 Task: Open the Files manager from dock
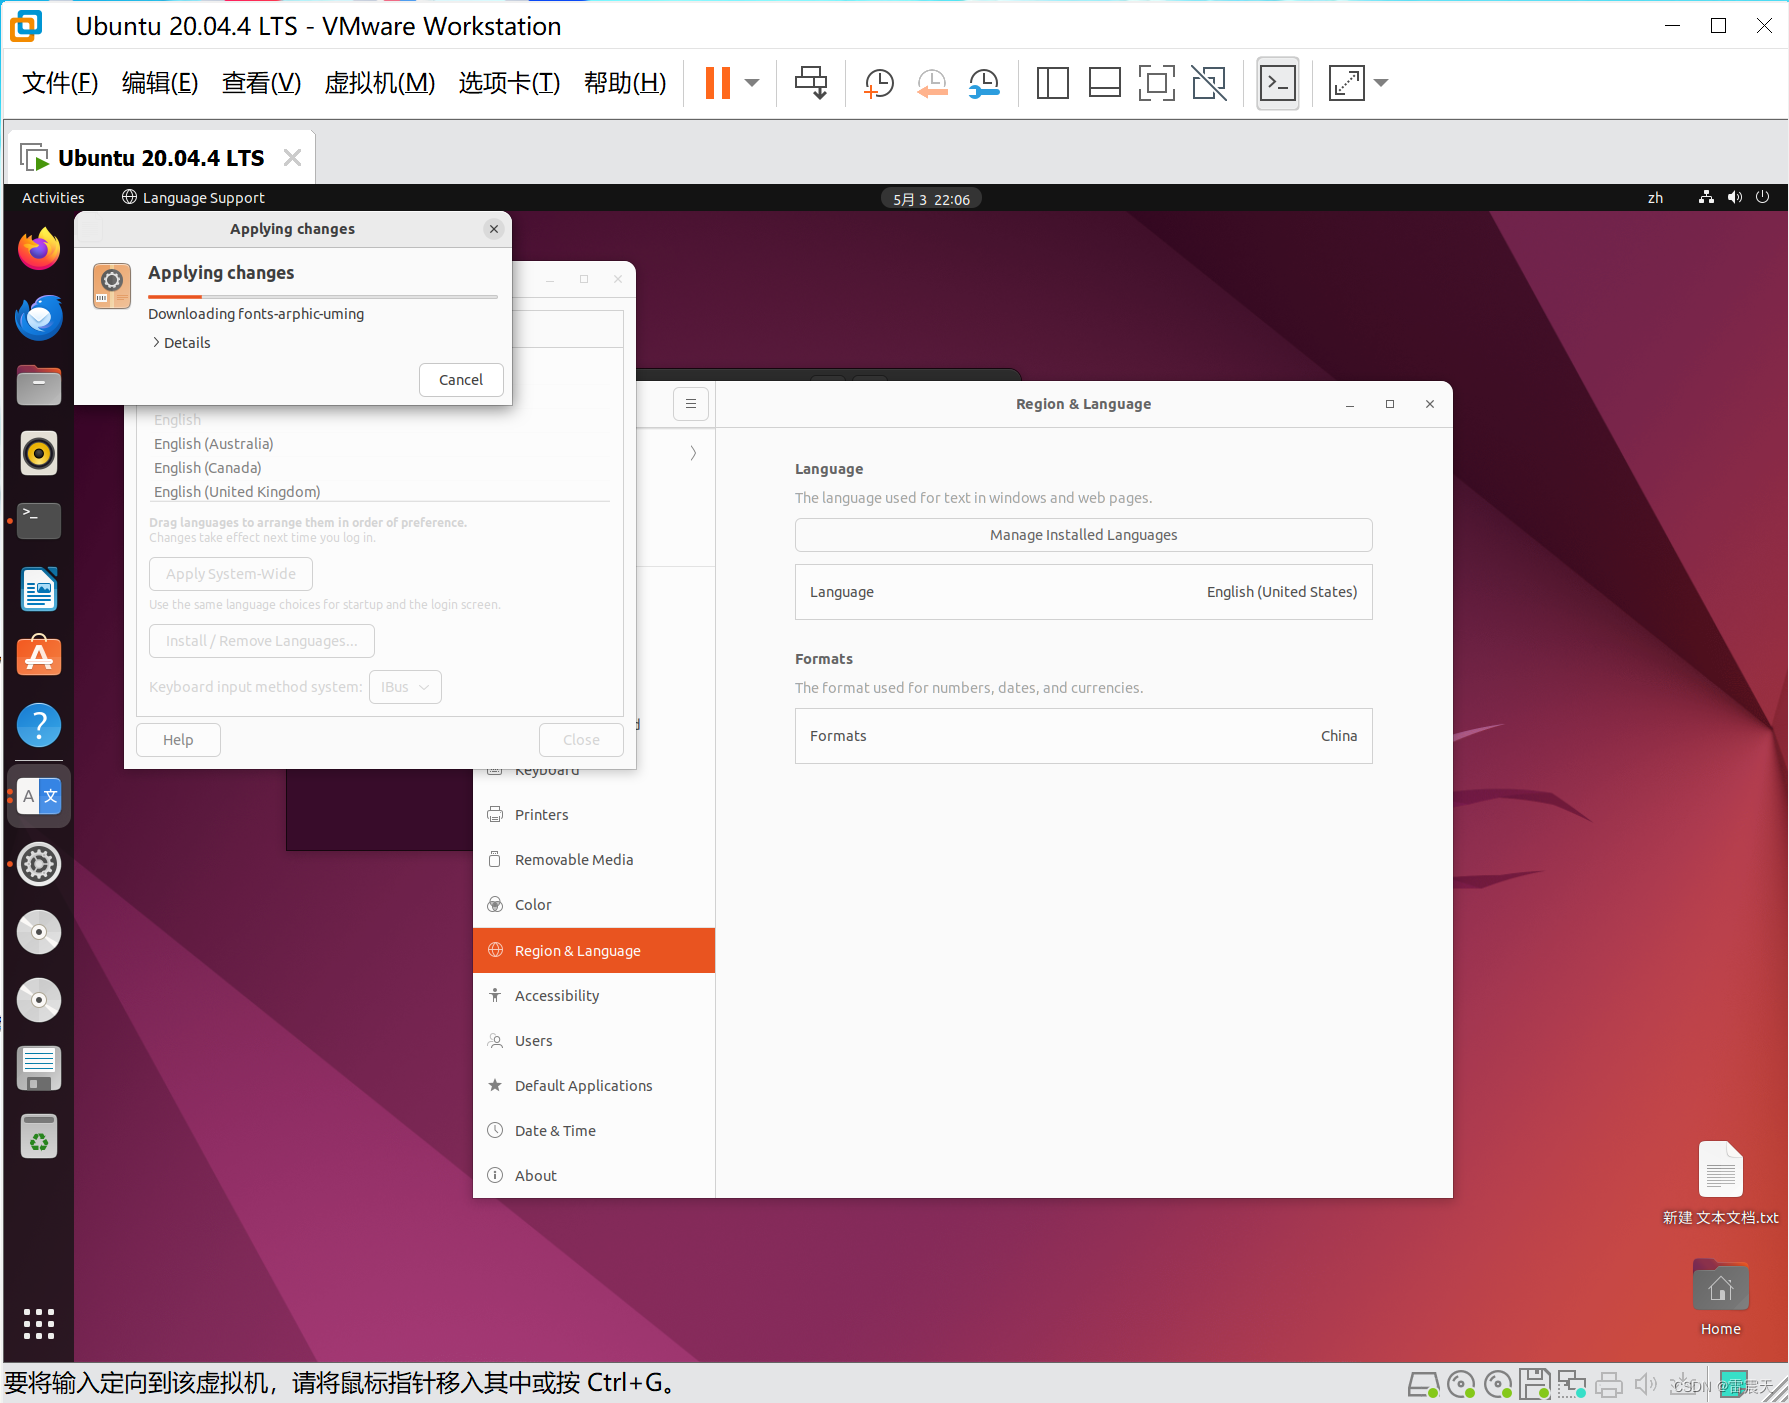click(39, 385)
